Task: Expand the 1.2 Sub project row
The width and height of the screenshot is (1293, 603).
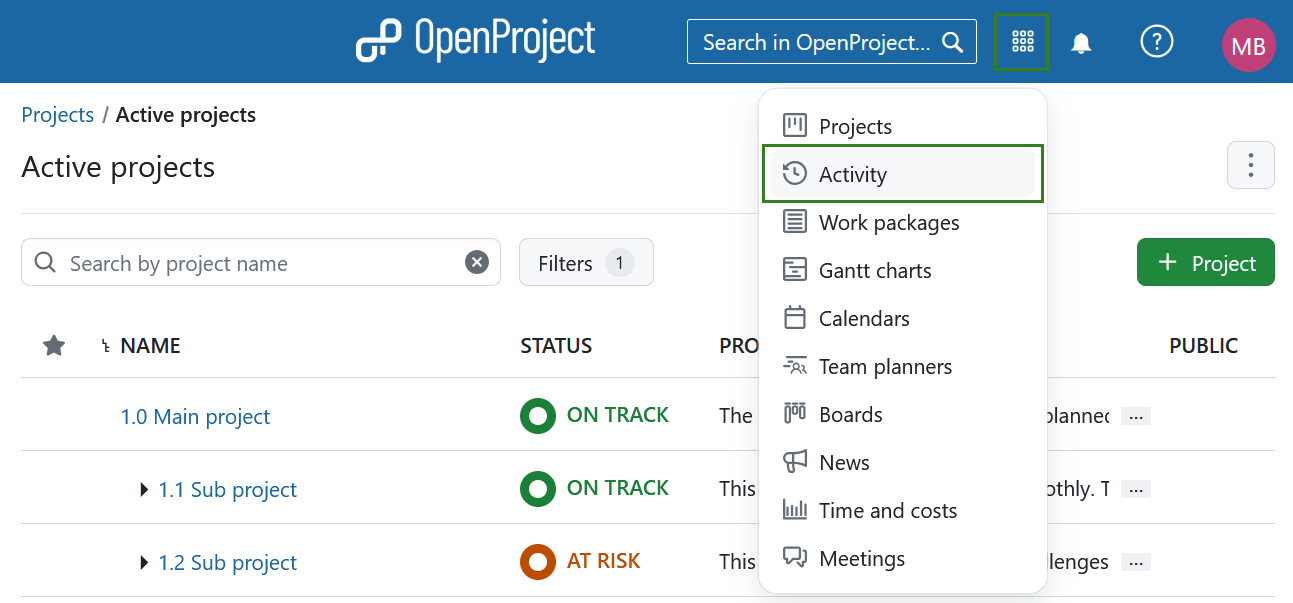Action: click(x=142, y=562)
